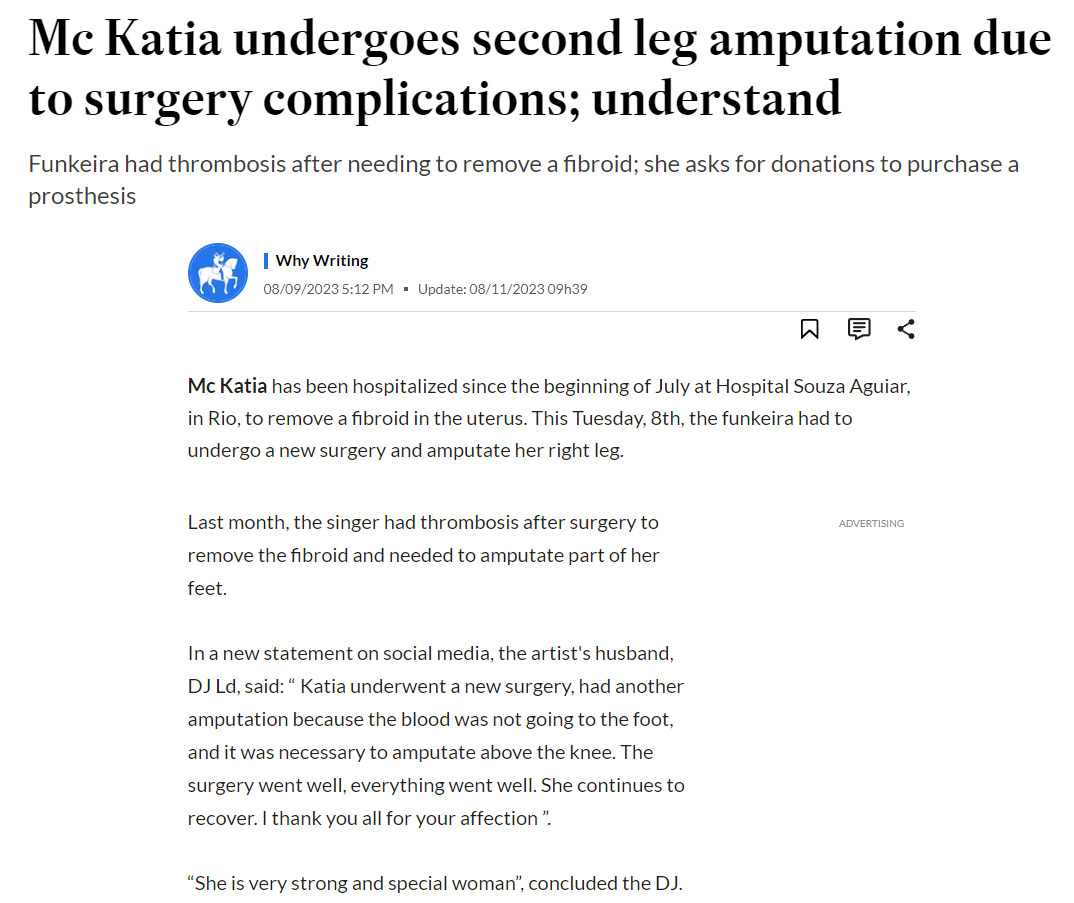The image size is (1074, 903).
Task: Click the publication date 08/09/2023 5:12 PM
Action: tap(328, 289)
